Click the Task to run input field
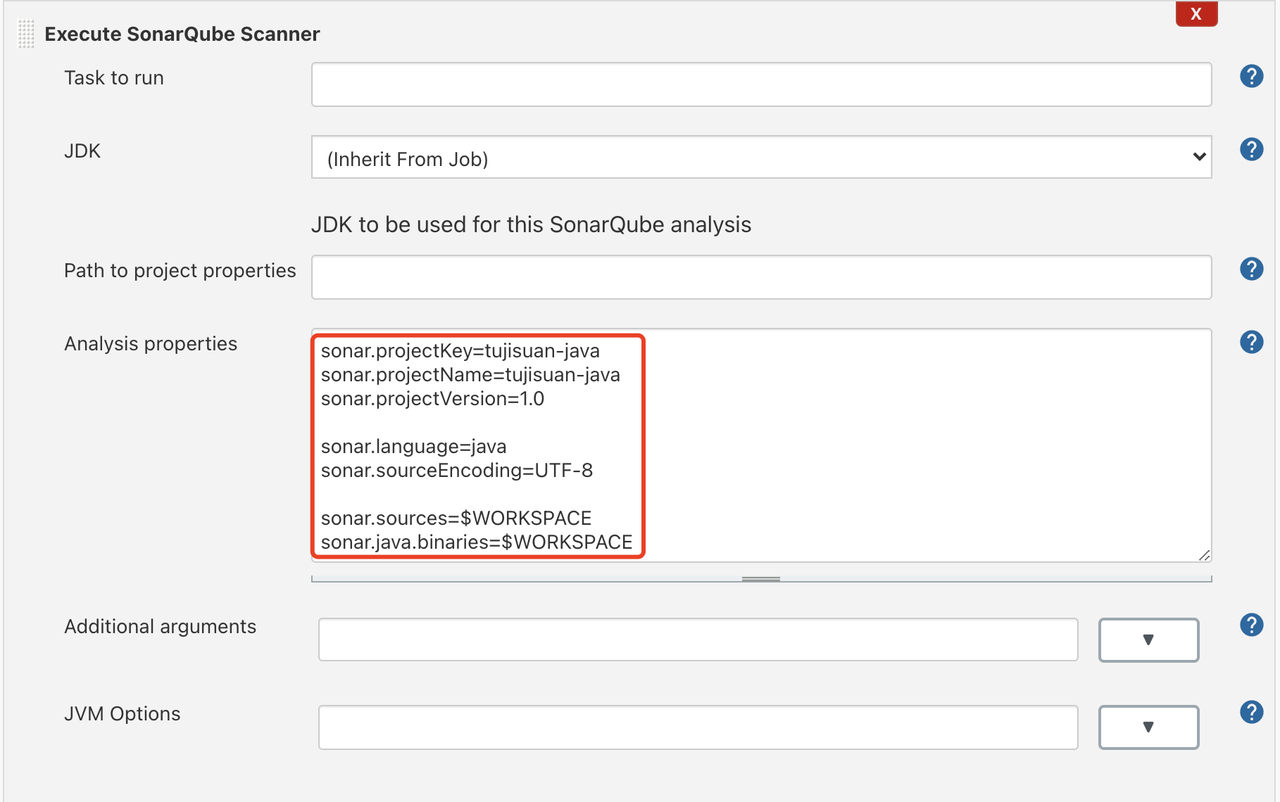The image size is (1280, 802). point(761,85)
